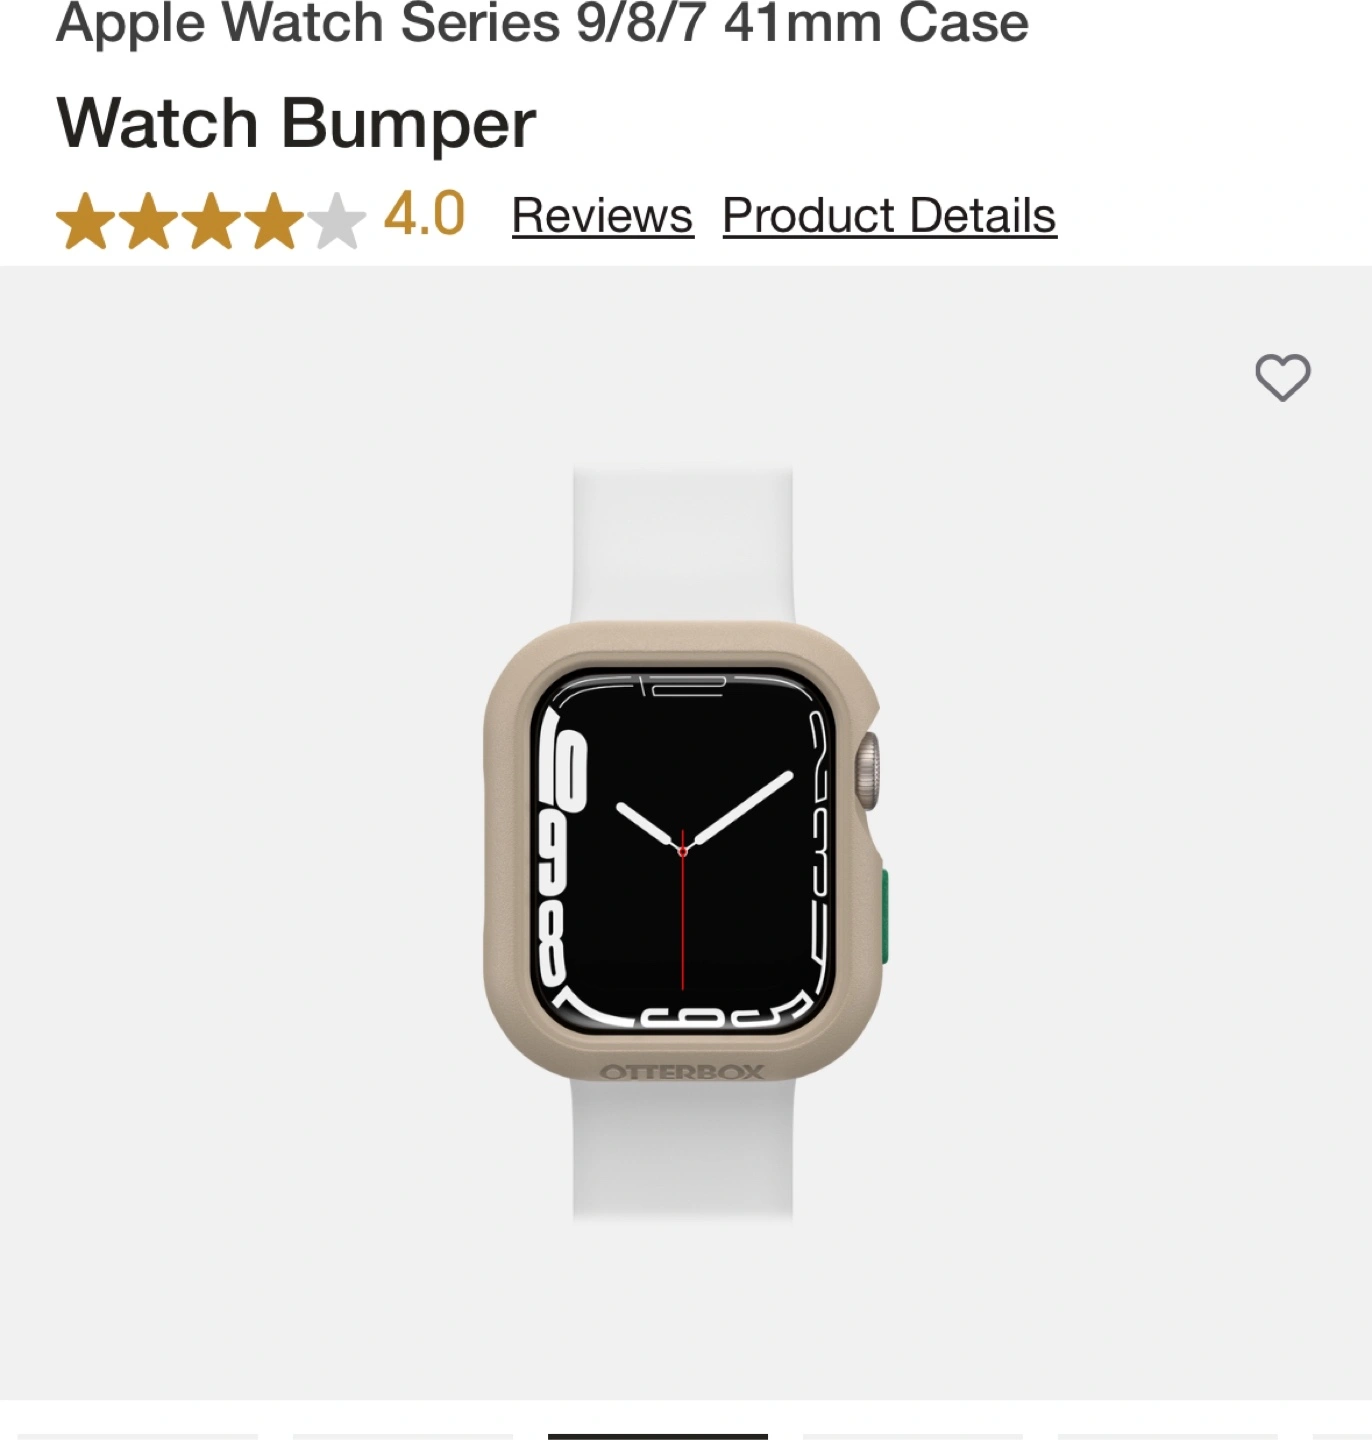Open the Reviews link
The height and width of the screenshot is (1440, 1372).
pyautogui.click(x=602, y=216)
